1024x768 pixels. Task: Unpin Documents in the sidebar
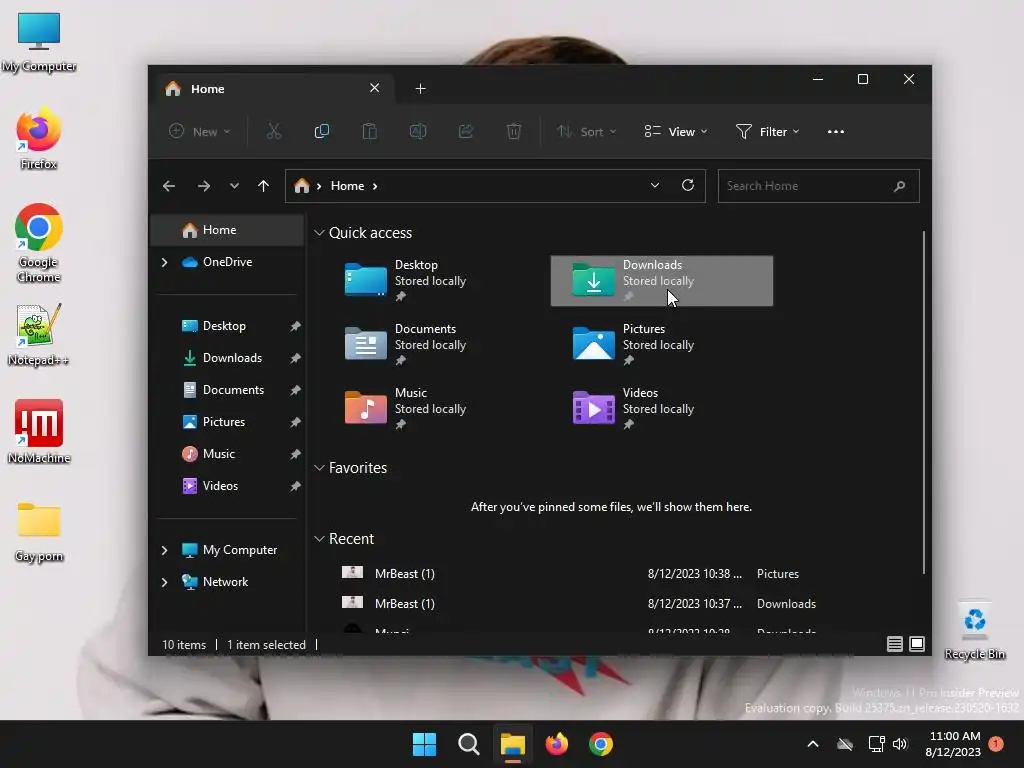295,390
